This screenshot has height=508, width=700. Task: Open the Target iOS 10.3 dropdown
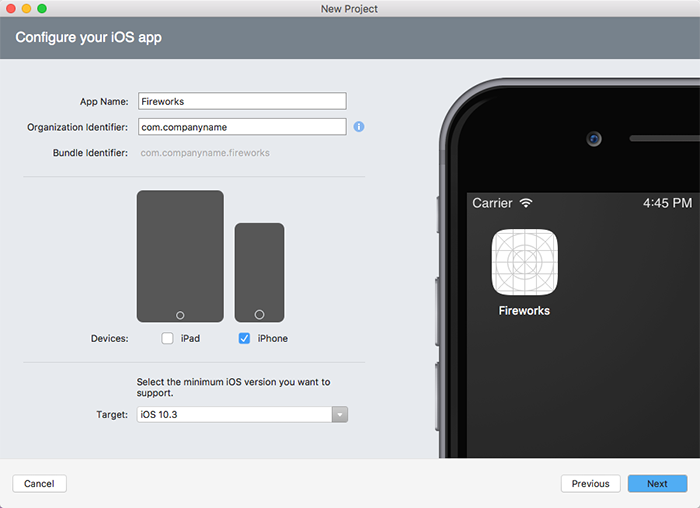point(241,415)
